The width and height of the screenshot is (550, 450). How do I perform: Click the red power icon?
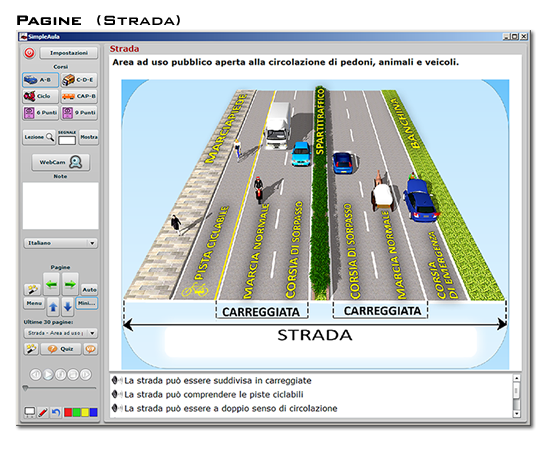pyautogui.click(x=29, y=53)
